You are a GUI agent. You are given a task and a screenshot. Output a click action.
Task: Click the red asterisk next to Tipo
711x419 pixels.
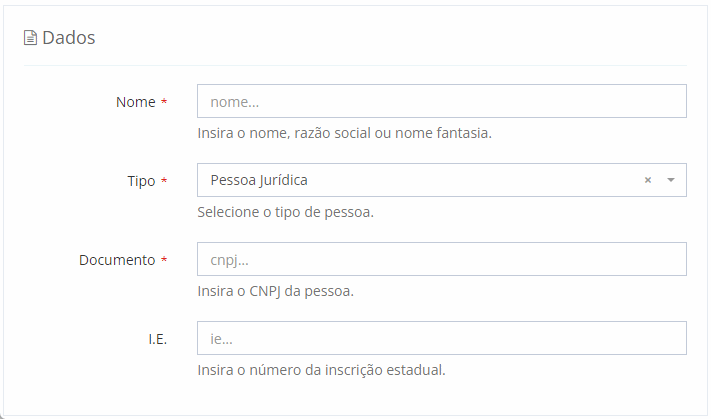[x=164, y=181]
